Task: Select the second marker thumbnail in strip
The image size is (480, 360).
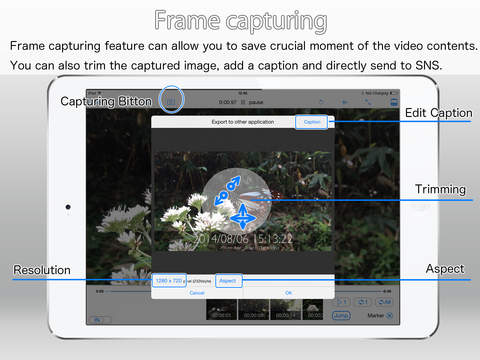Action: (x=253, y=310)
